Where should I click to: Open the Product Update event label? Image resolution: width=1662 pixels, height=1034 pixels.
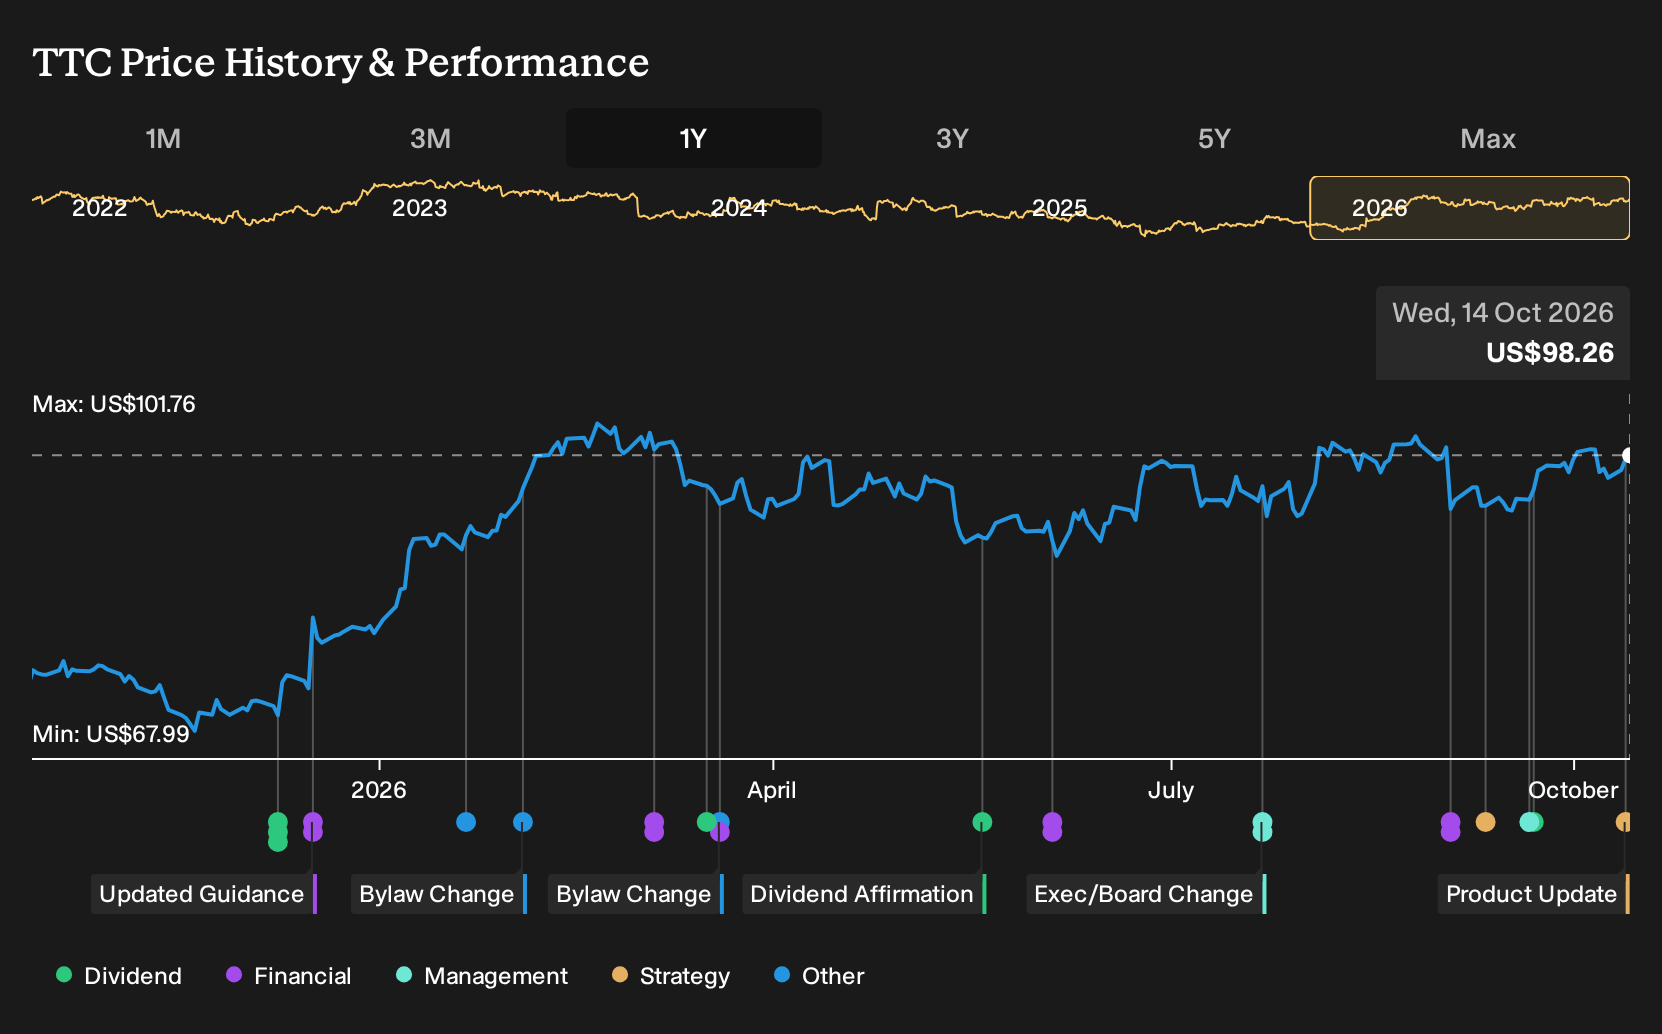point(1533,894)
